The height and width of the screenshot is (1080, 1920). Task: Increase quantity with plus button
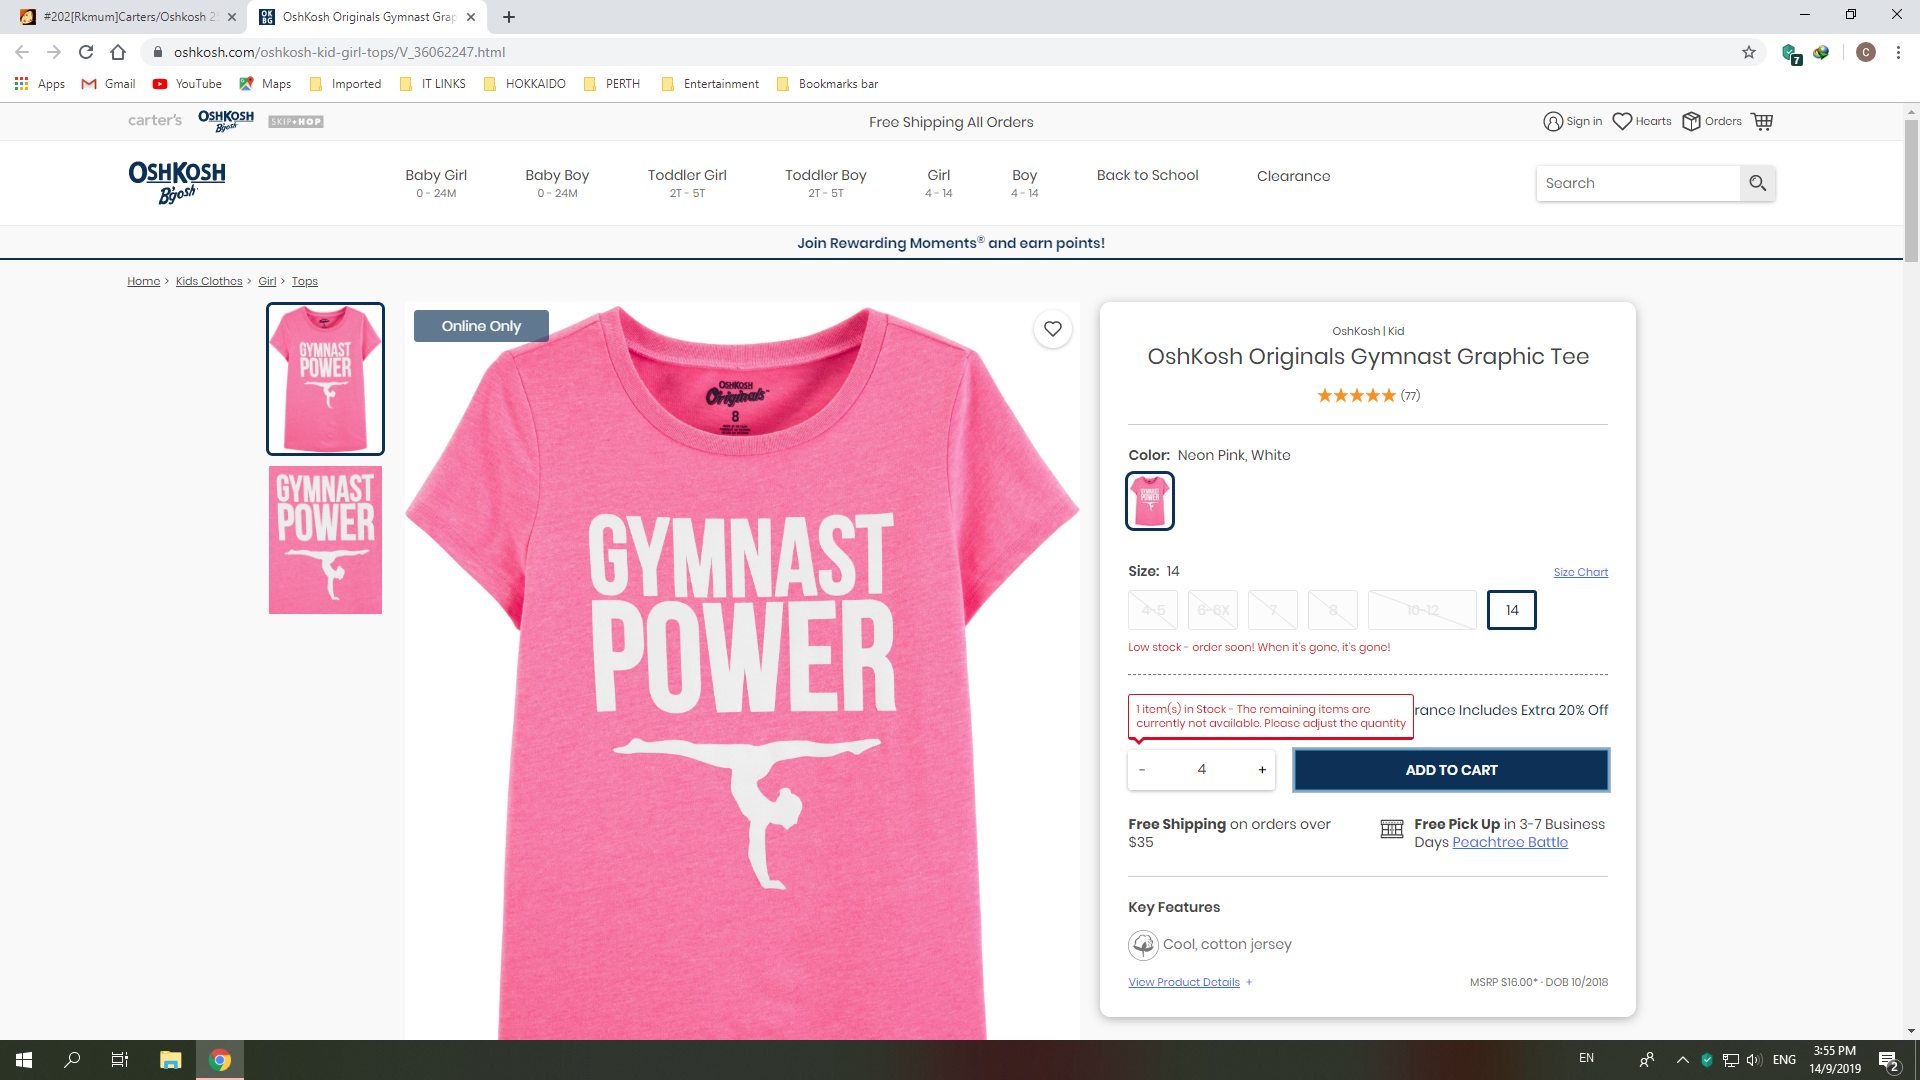pyautogui.click(x=1262, y=769)
